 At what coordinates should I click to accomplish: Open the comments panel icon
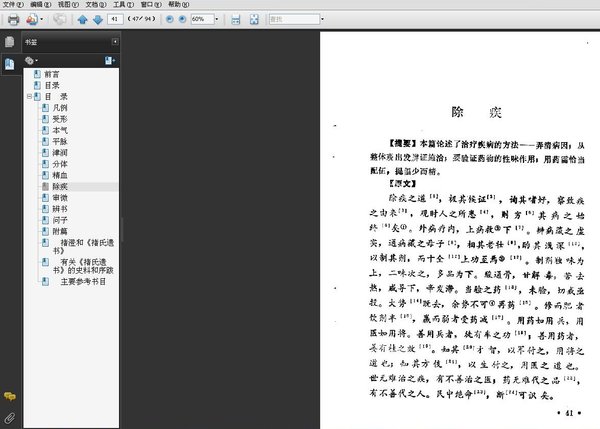pyautogui.click(x=9, y=398)
